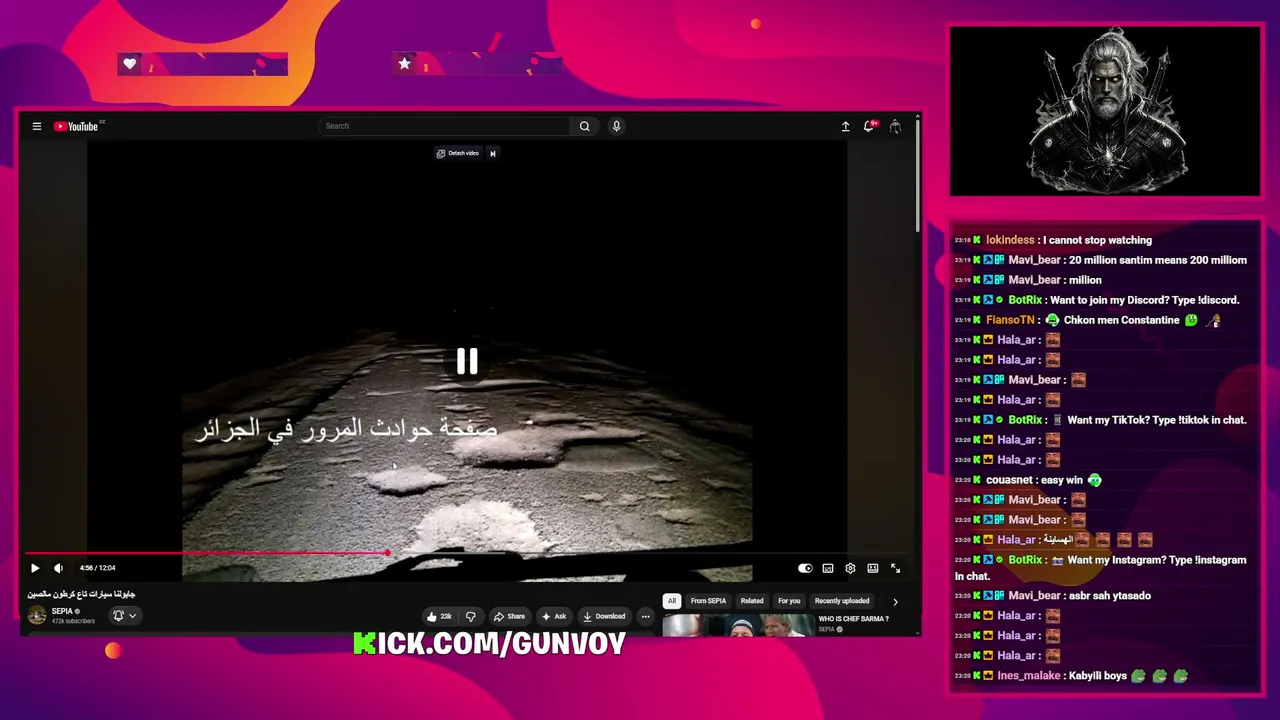Expand the SEPIA notification bell dropdown
Viewport: 1280px width, 720px height.
(124, 616)
